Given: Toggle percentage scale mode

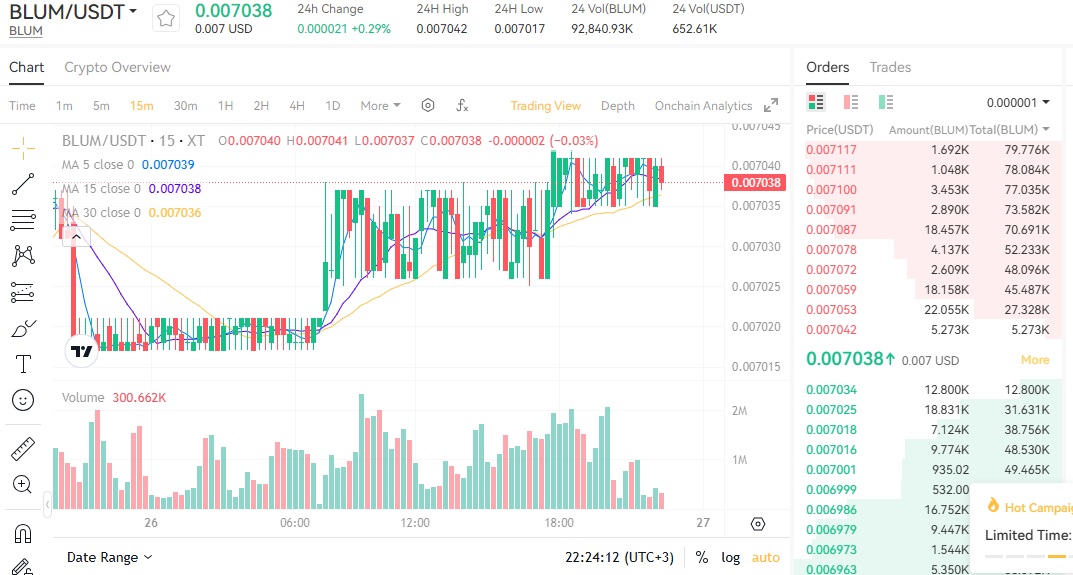Looking at the screenshot, I should click(x=701, y=557).
